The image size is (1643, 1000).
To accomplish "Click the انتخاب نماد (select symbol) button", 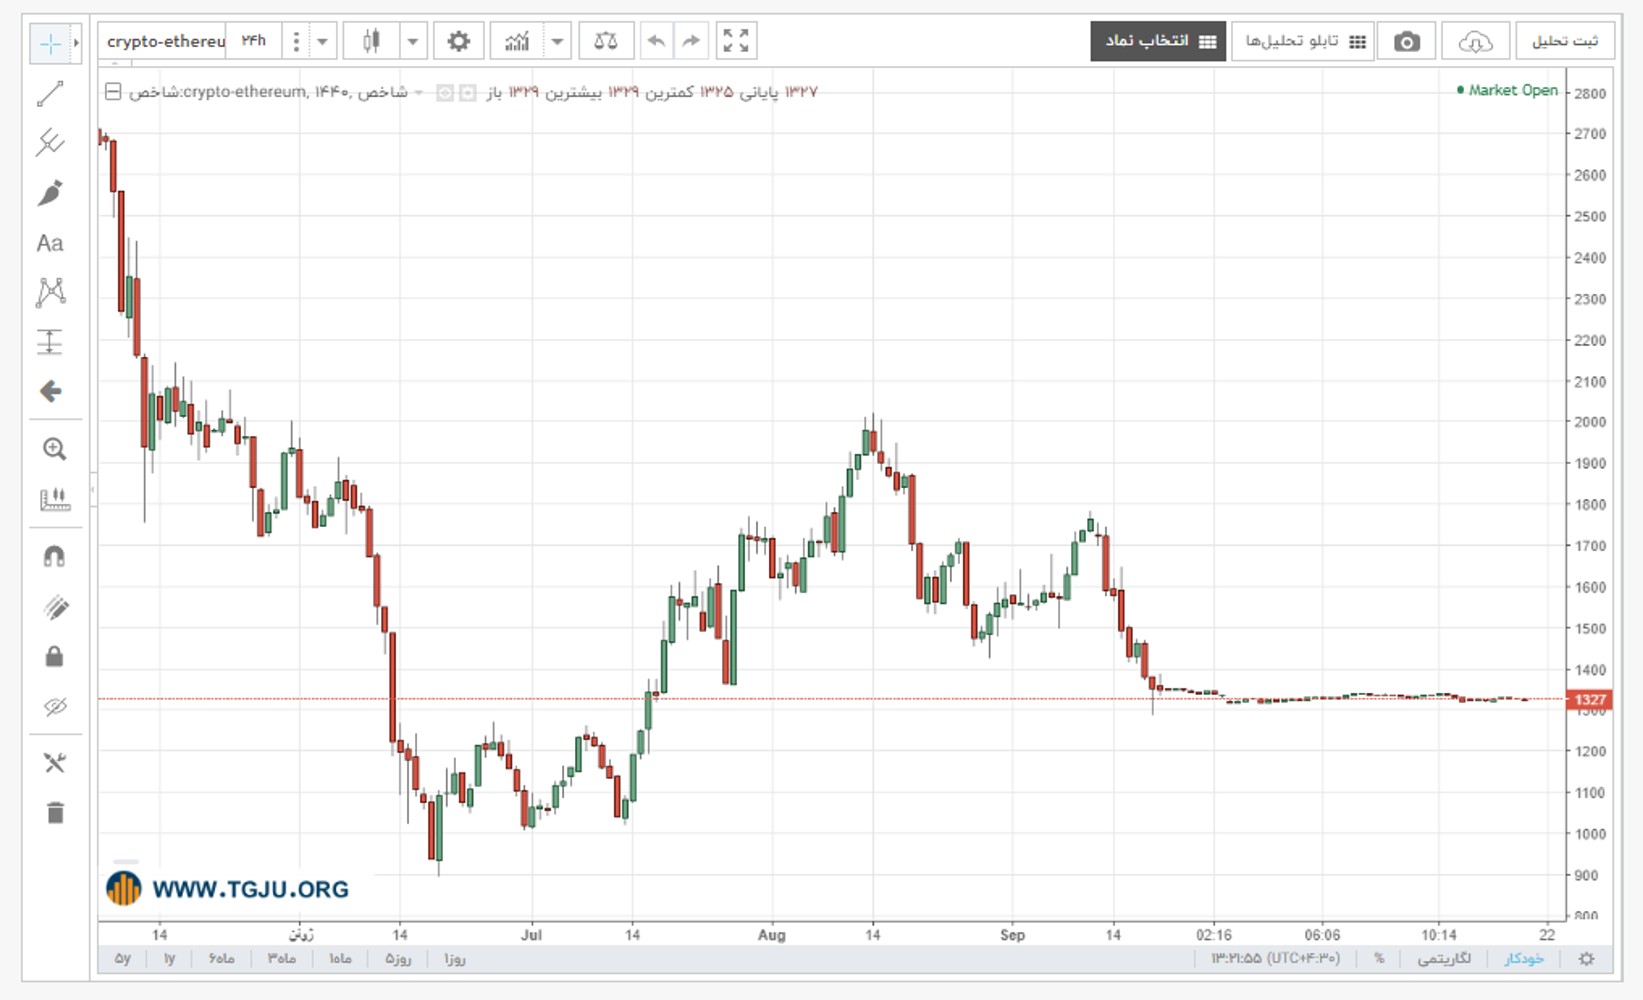I will [1158, 42].
